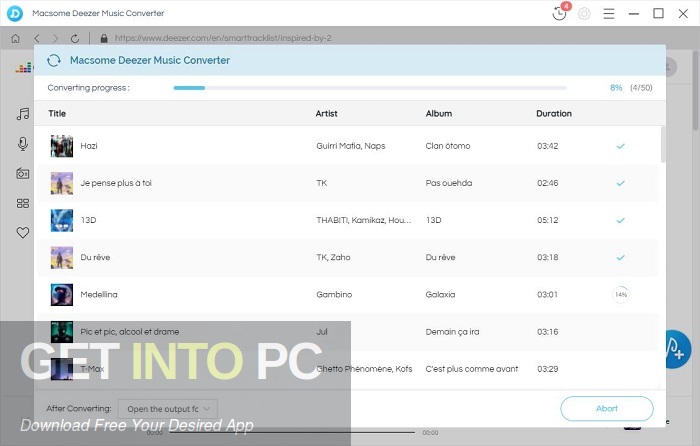Screen dimensions: 700x446
Task: Abort the conversion
Action: [x=607, y=408]
